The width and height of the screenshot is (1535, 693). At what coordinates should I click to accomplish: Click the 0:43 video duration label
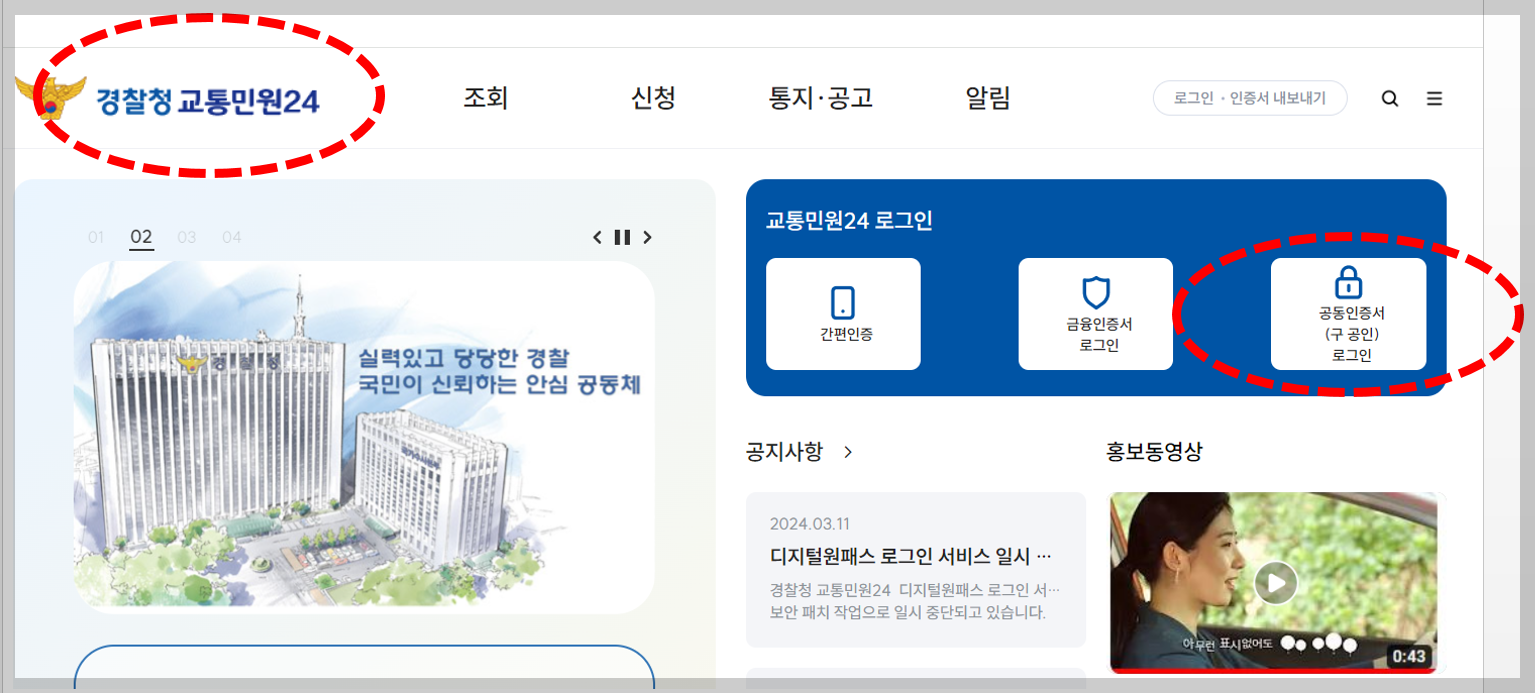click(1408, 657)
